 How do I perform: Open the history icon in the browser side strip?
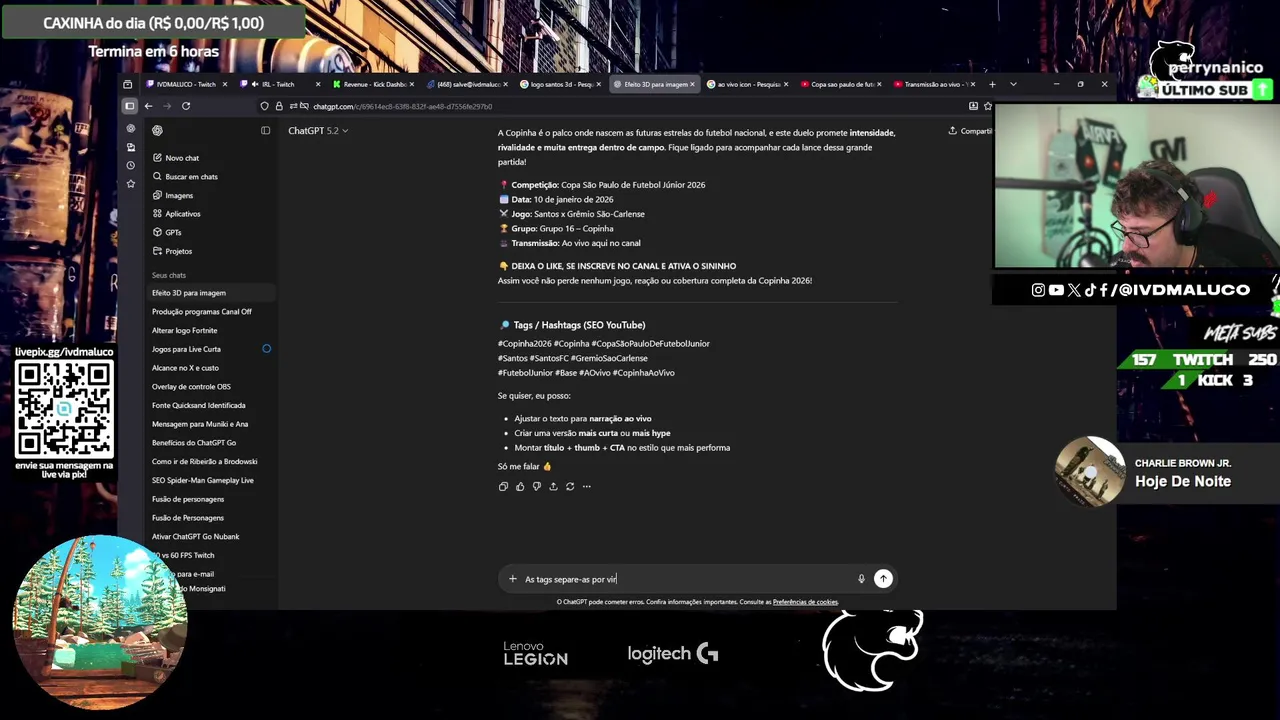pos(130,166)
